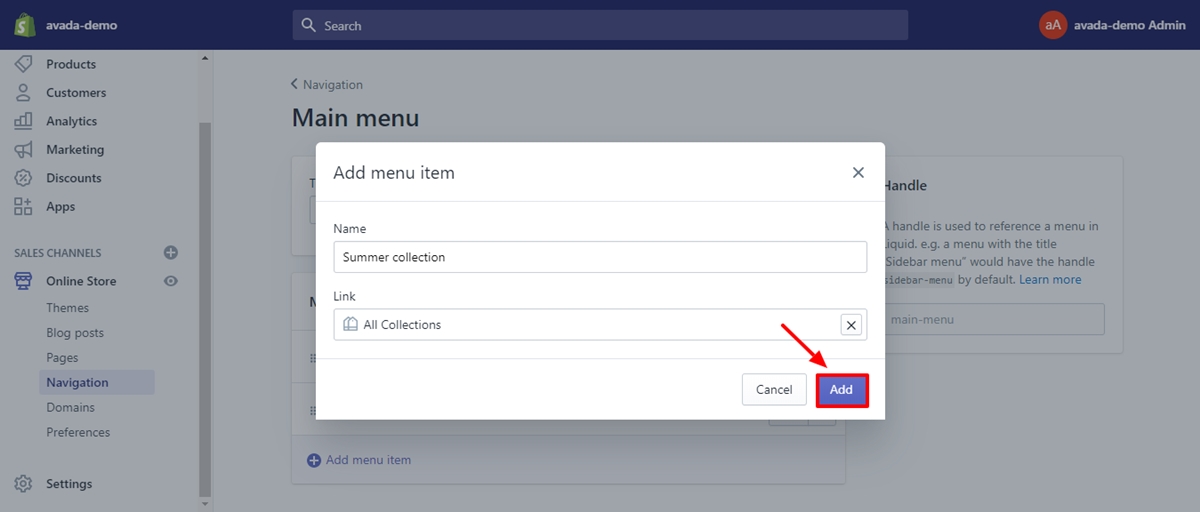Focus the Name field with Summer collection
Image resolution: width=1200 pixels, height=512 pixels.
pyautogui.click(x=600, y=257)
